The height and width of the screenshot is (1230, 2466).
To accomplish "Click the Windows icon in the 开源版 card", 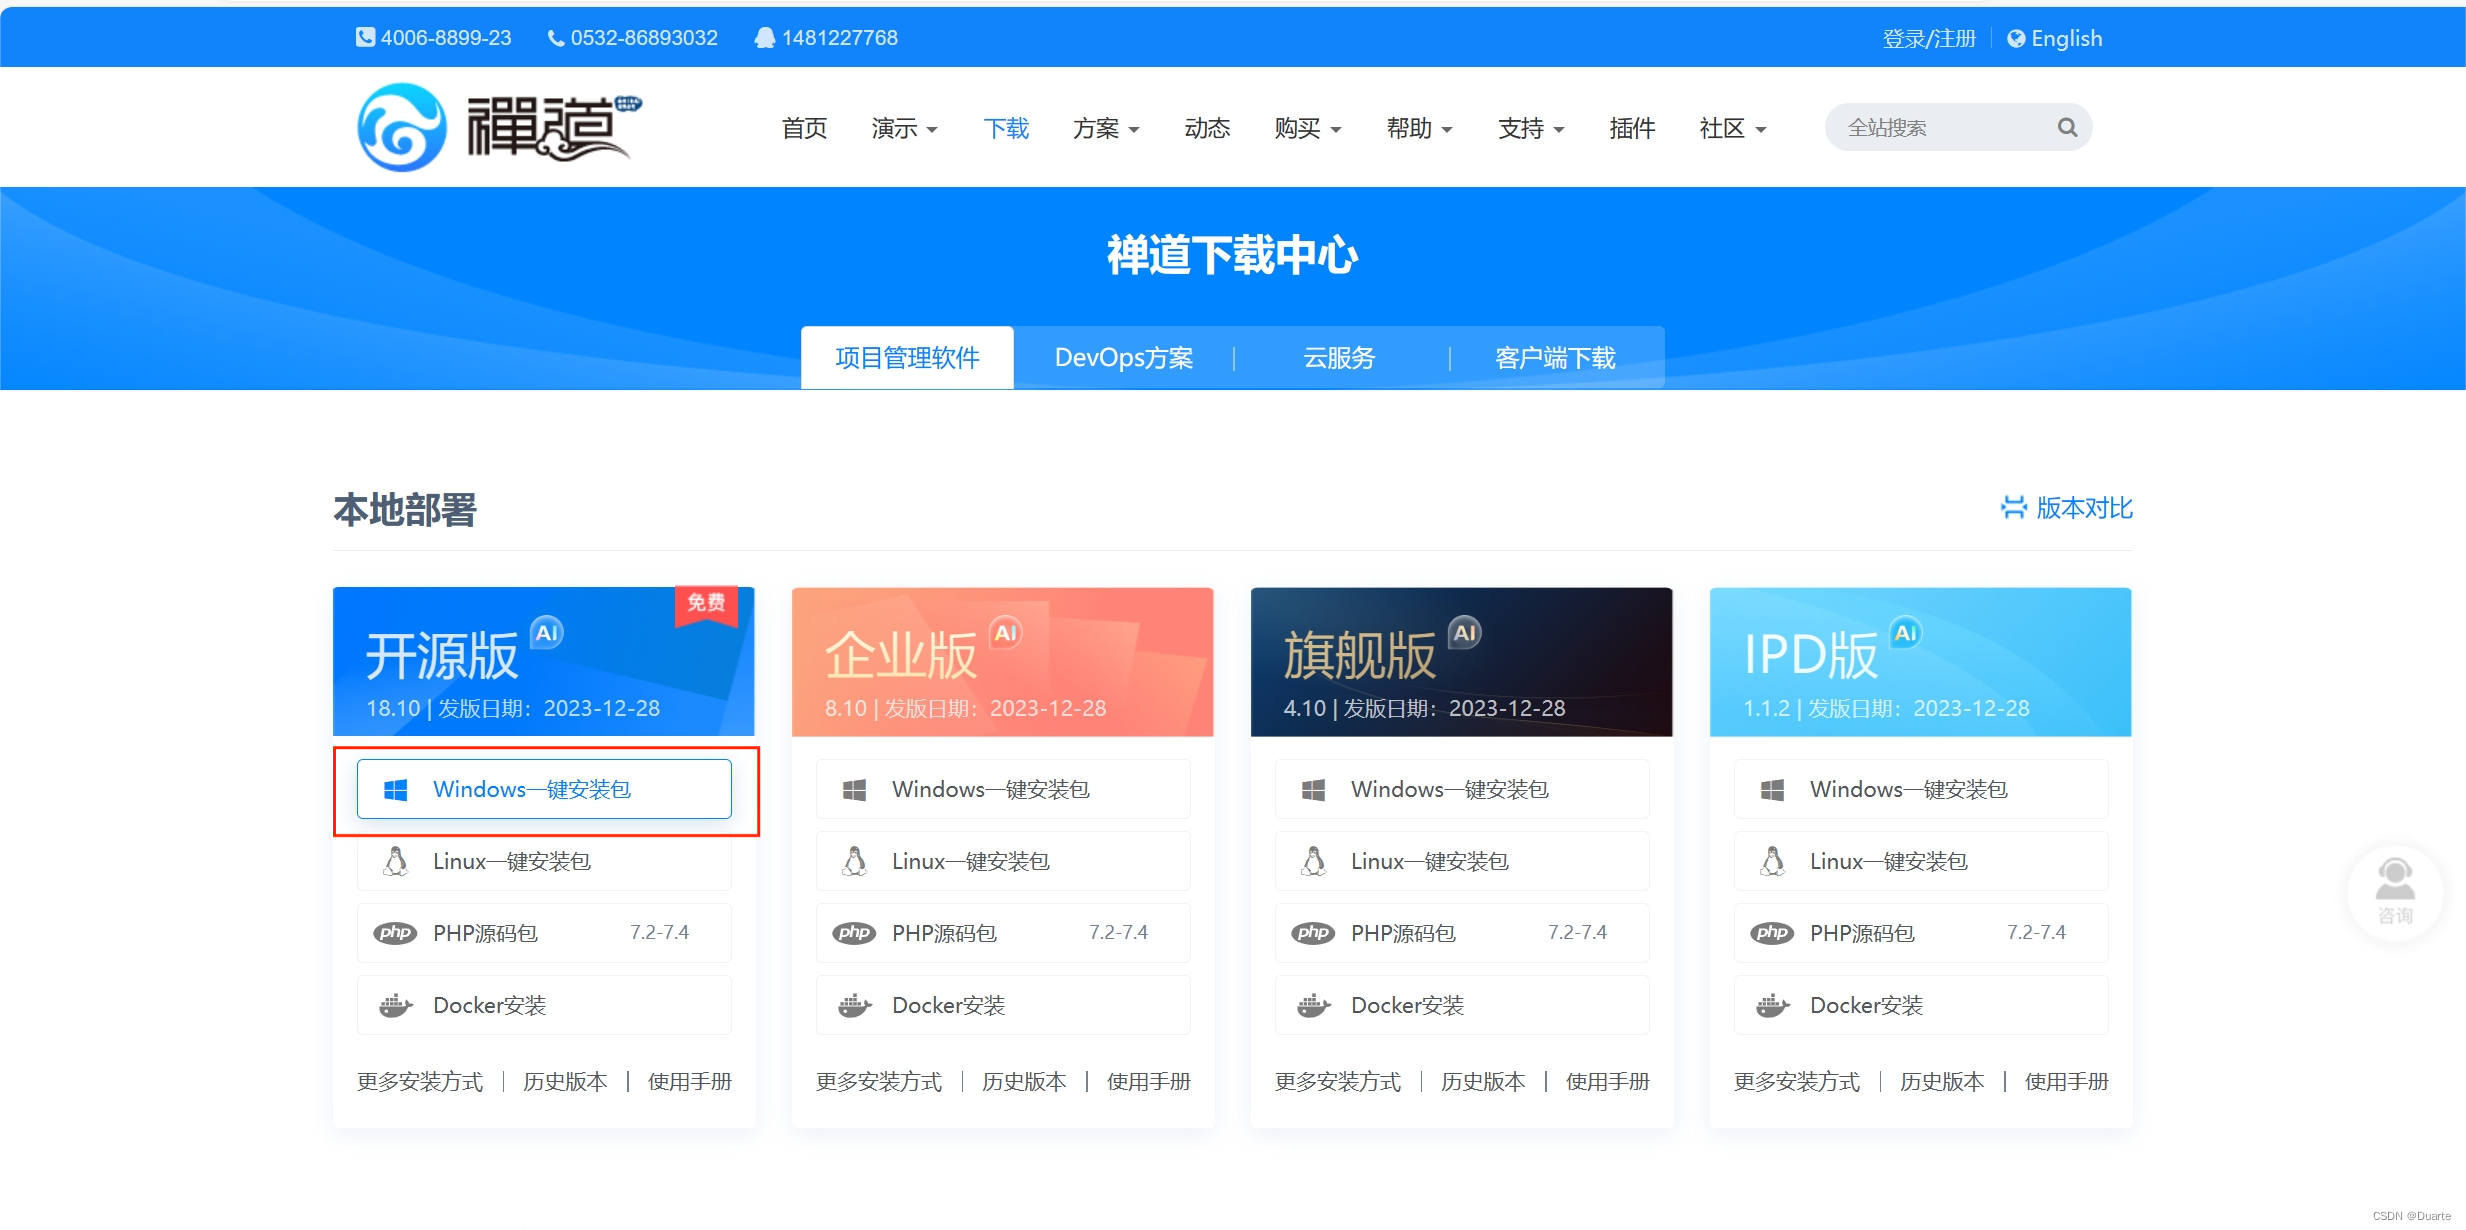I will pos(396,789).
